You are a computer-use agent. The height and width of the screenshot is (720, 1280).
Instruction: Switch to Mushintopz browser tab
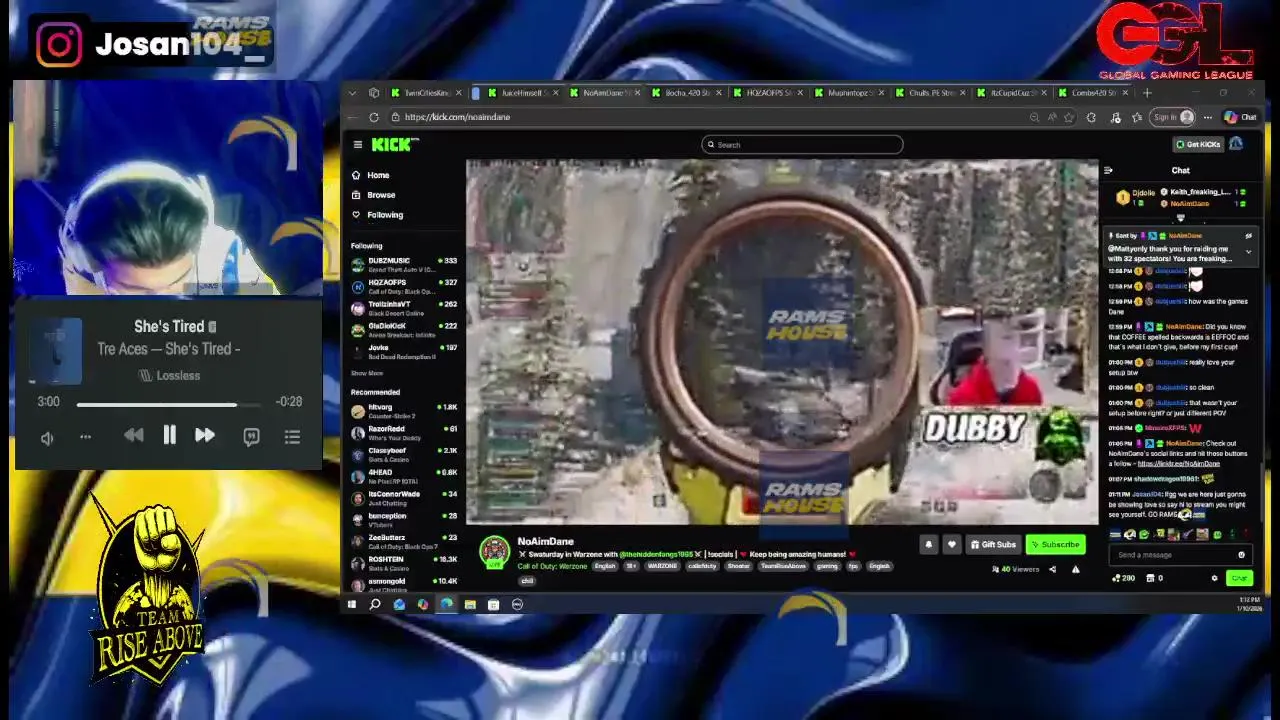click(x=850, y=93)
